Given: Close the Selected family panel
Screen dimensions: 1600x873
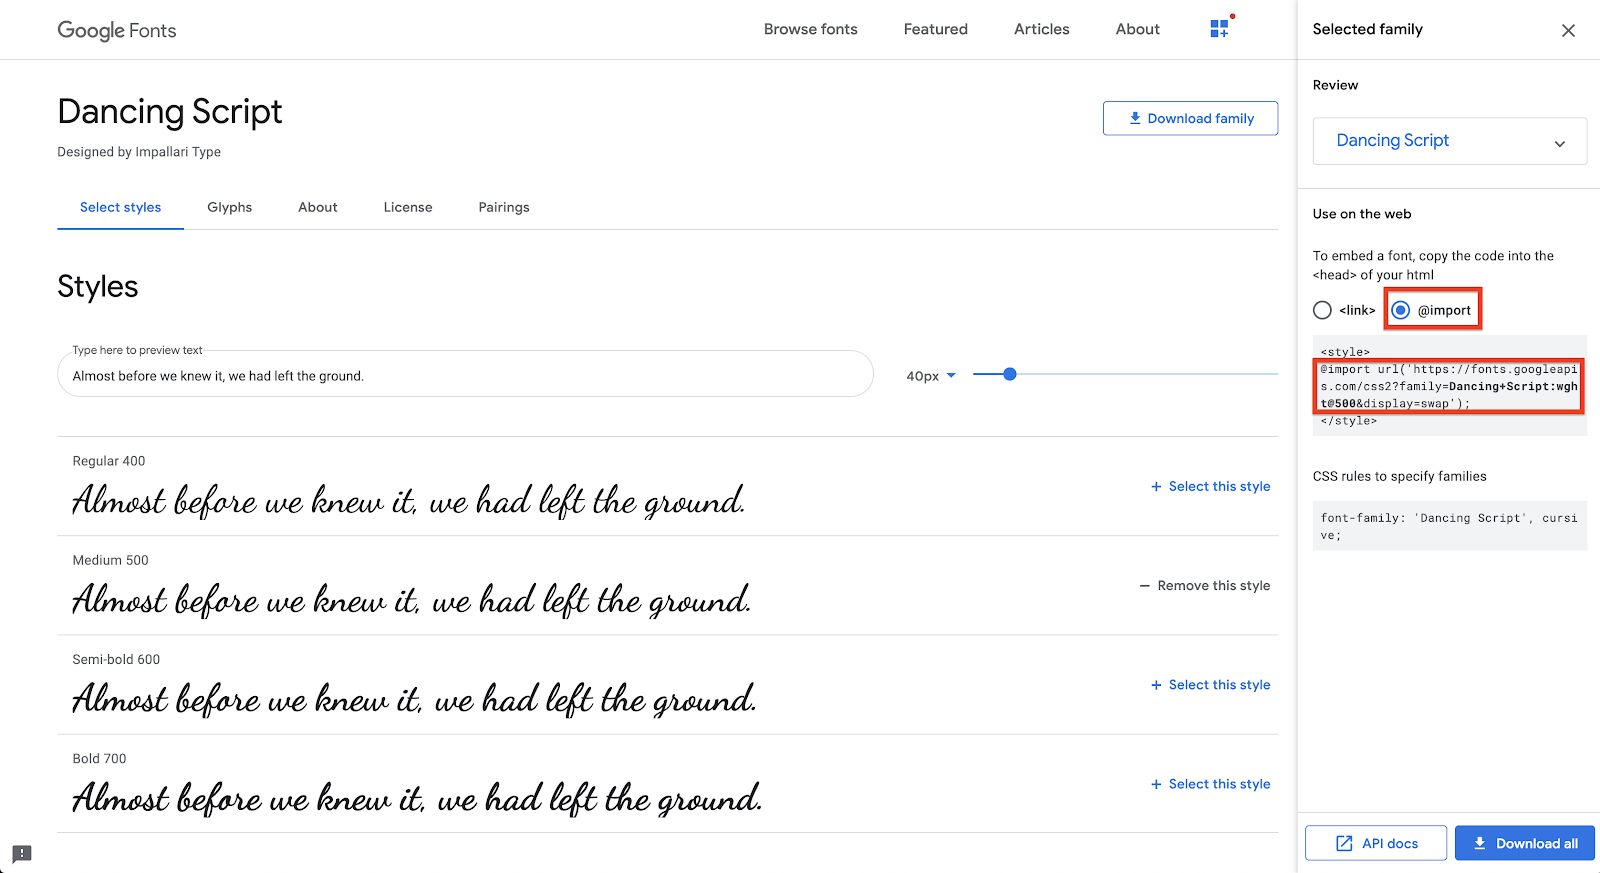Looking at the screenshot, I should [x=1568, y=30].
